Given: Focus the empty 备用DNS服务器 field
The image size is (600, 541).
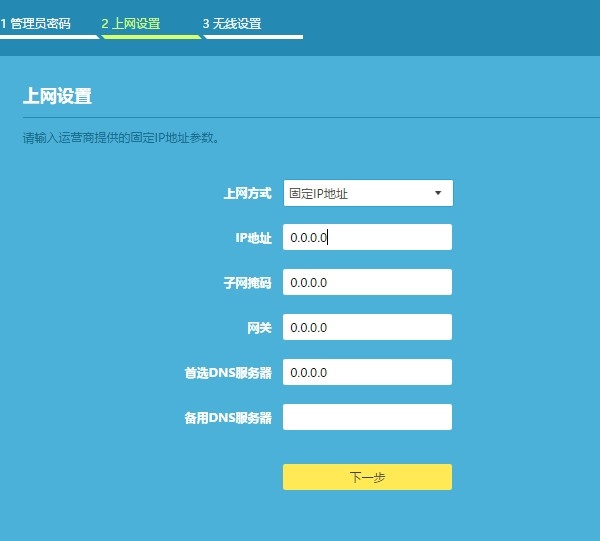Looking at the screenshot, I should point(367,417).
